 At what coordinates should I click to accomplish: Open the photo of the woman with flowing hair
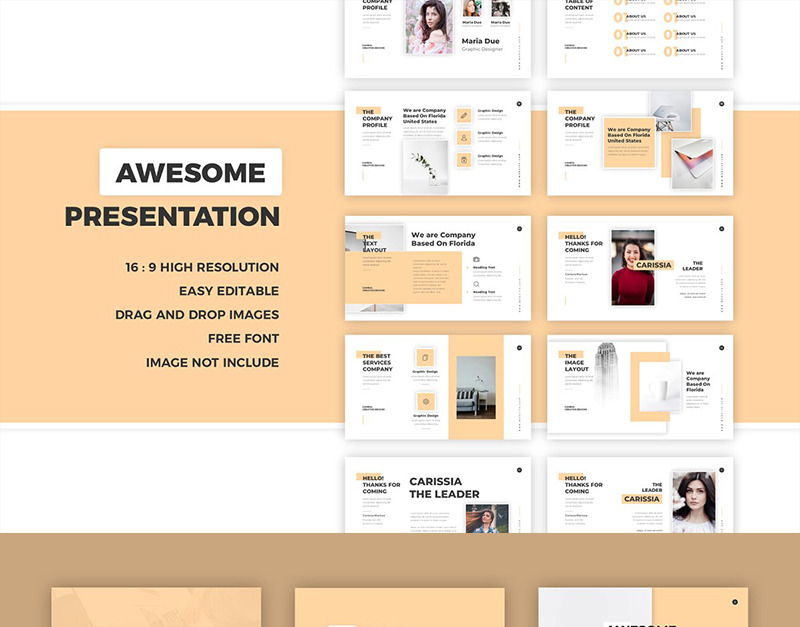coord(487,519)
